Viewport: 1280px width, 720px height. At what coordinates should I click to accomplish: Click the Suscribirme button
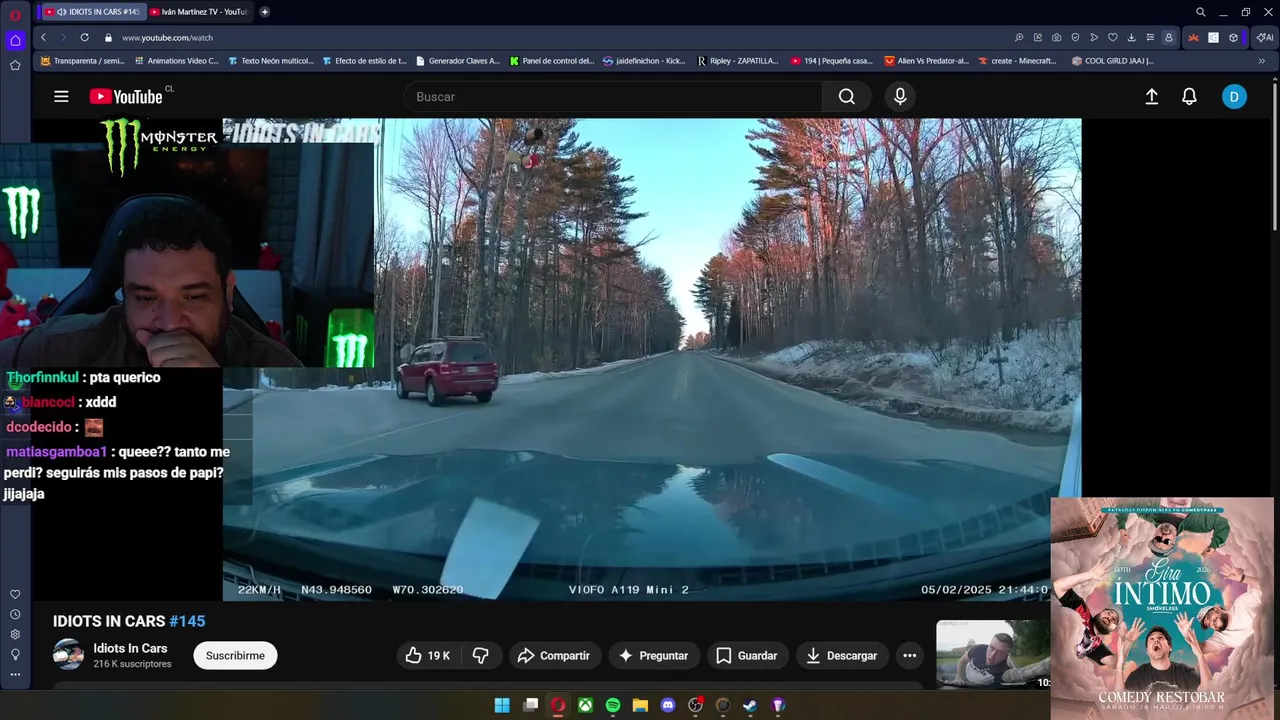(235, 656)
